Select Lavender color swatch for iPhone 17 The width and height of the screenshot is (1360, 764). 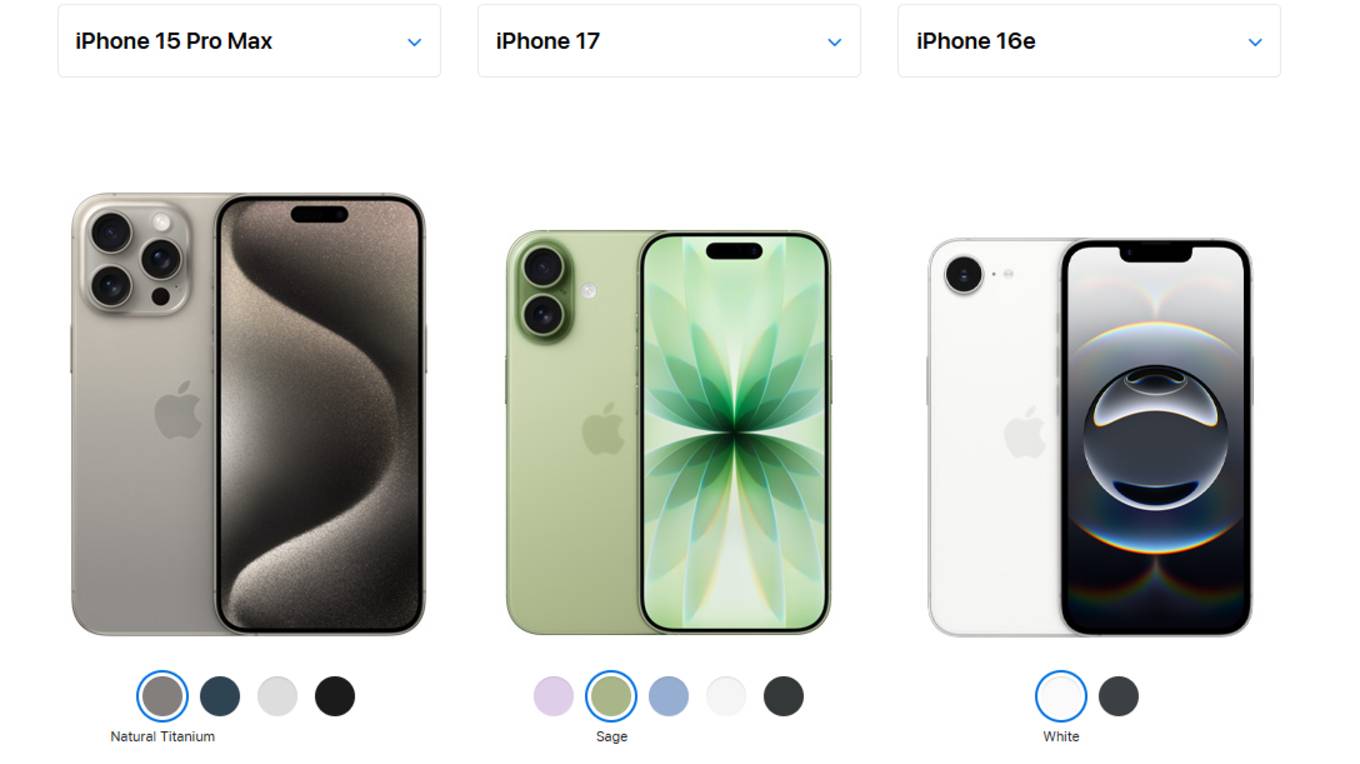pos(553,696)
